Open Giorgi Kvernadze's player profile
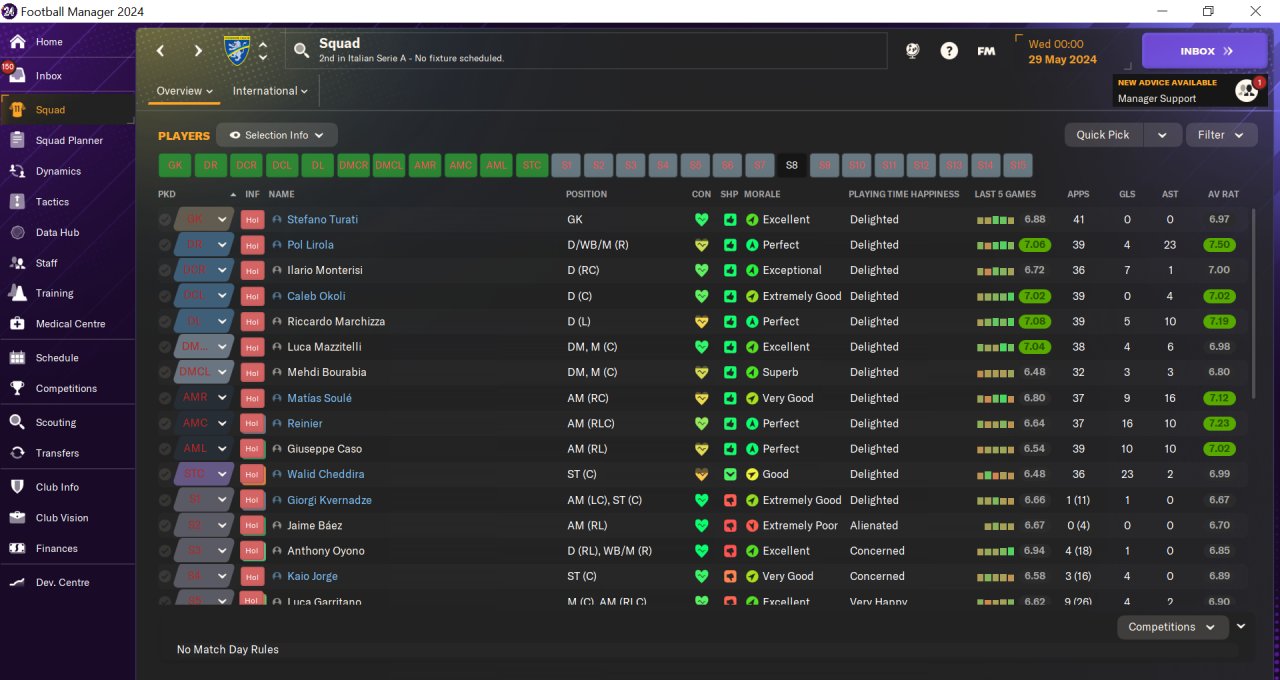This screenshot has width=1280, height=680. (329, 500)
